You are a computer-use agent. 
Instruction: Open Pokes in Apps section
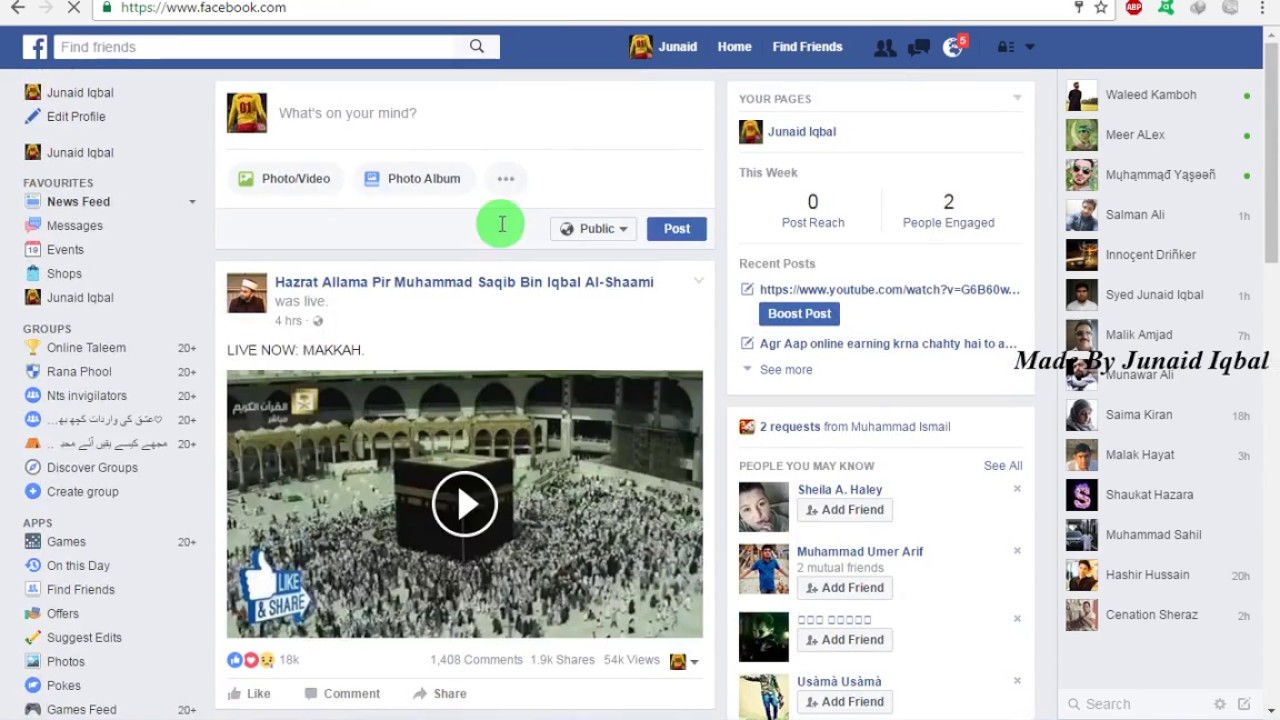click(63, 686)
